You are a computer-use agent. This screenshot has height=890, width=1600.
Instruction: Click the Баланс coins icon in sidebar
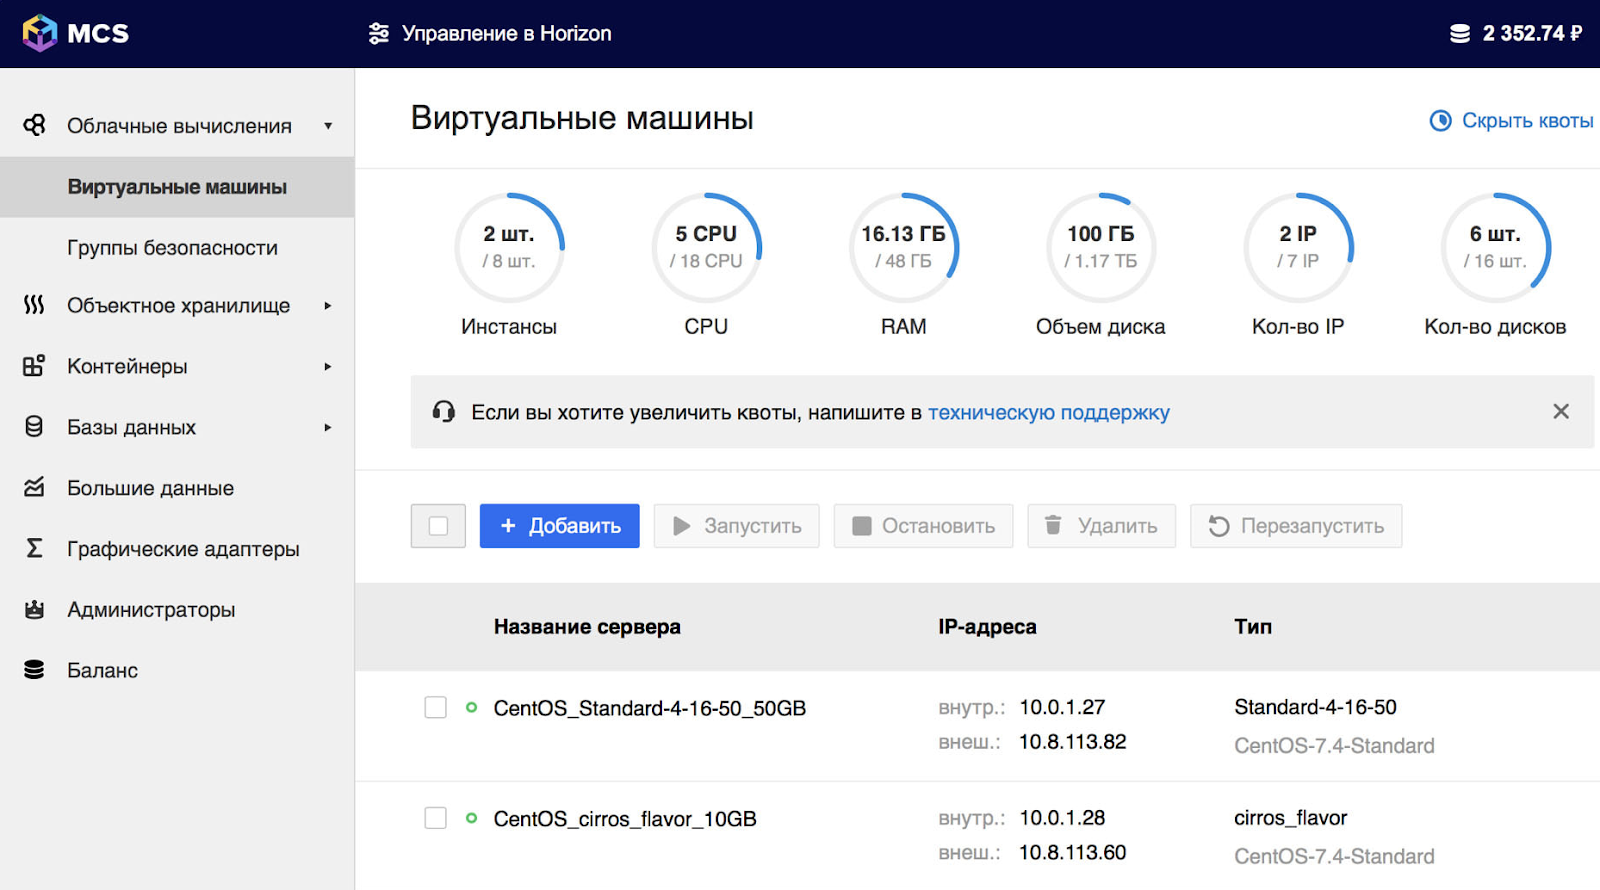coord(34,670)
